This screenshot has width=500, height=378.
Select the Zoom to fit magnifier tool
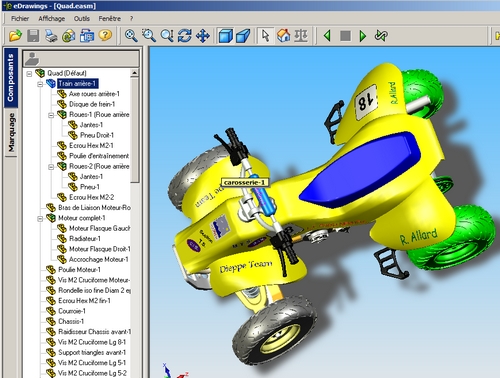pyautogui.click(x=131, y=35)
